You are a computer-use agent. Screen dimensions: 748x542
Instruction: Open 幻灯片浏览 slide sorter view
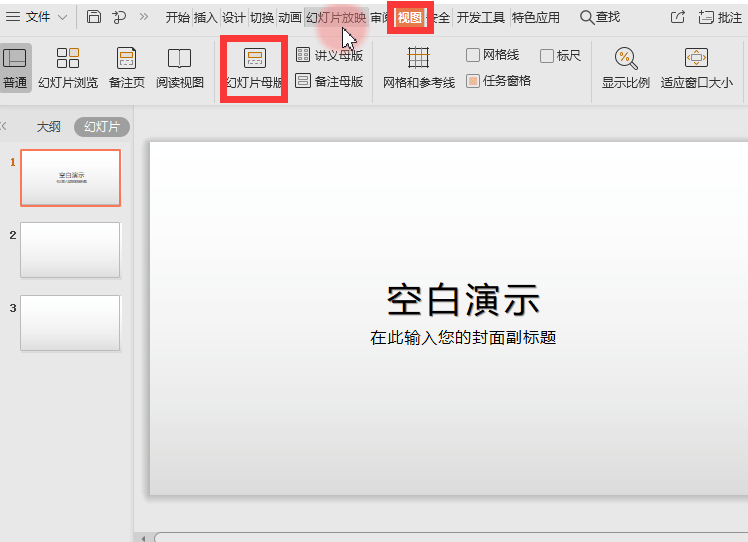pyautogui.click(x=68, y=68)
